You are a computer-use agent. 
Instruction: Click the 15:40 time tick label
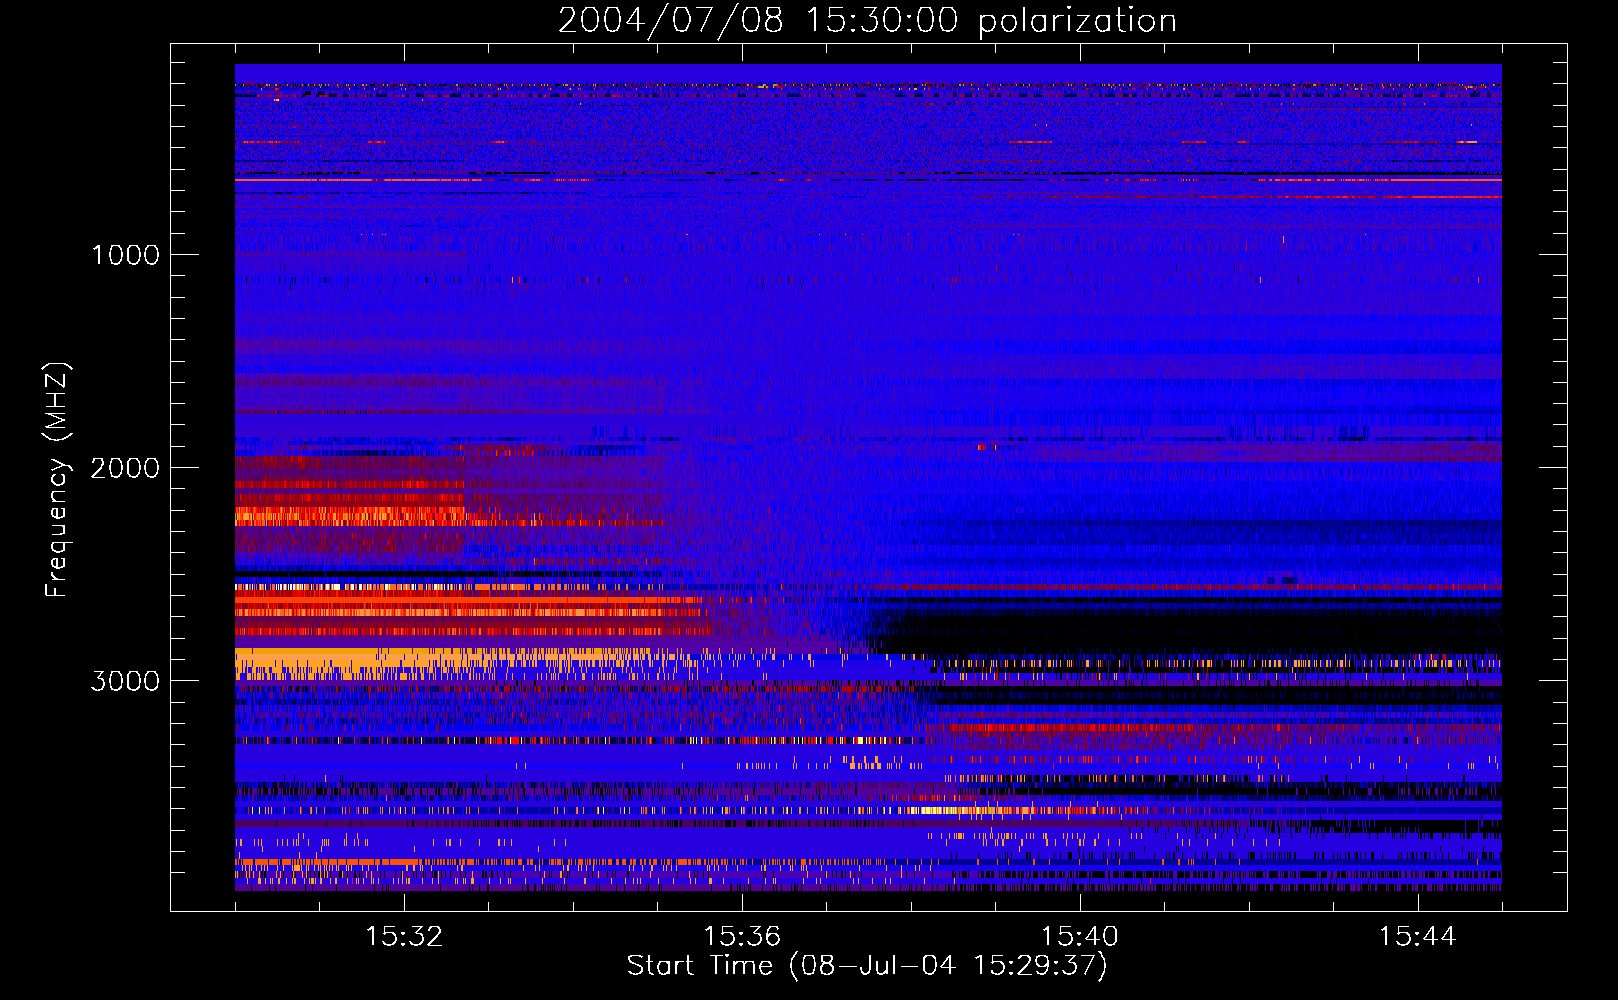[1080, 937]
